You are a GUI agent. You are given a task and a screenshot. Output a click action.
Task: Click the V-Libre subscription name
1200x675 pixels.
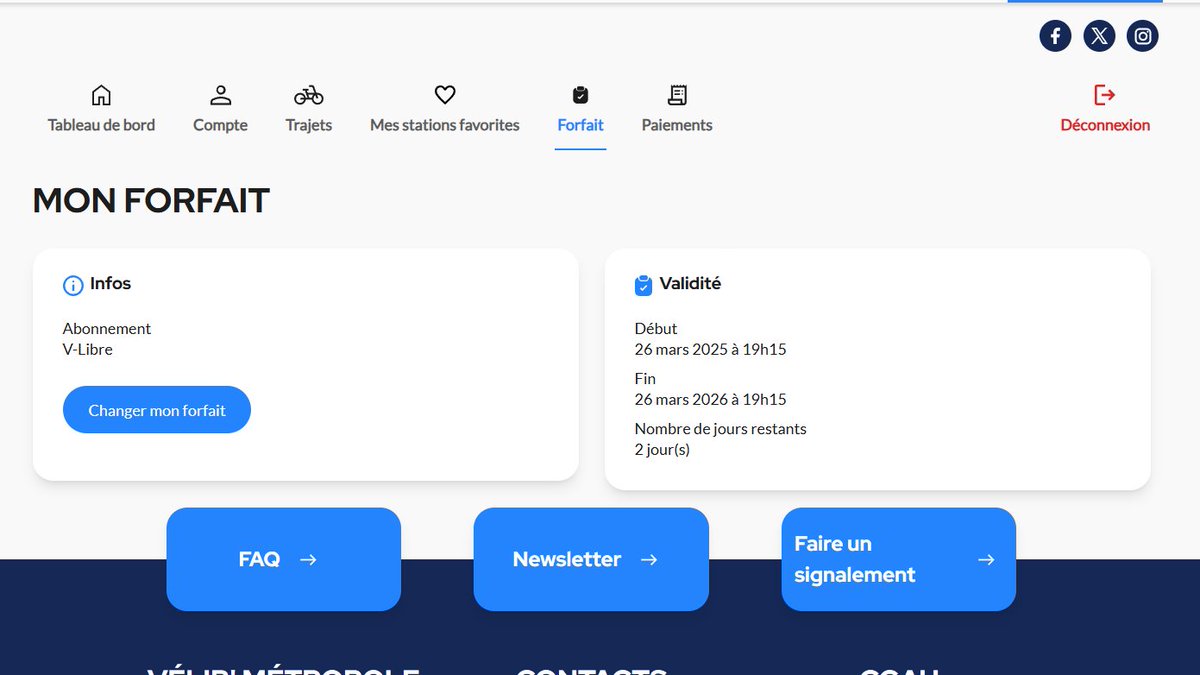(x=88, y=350)
